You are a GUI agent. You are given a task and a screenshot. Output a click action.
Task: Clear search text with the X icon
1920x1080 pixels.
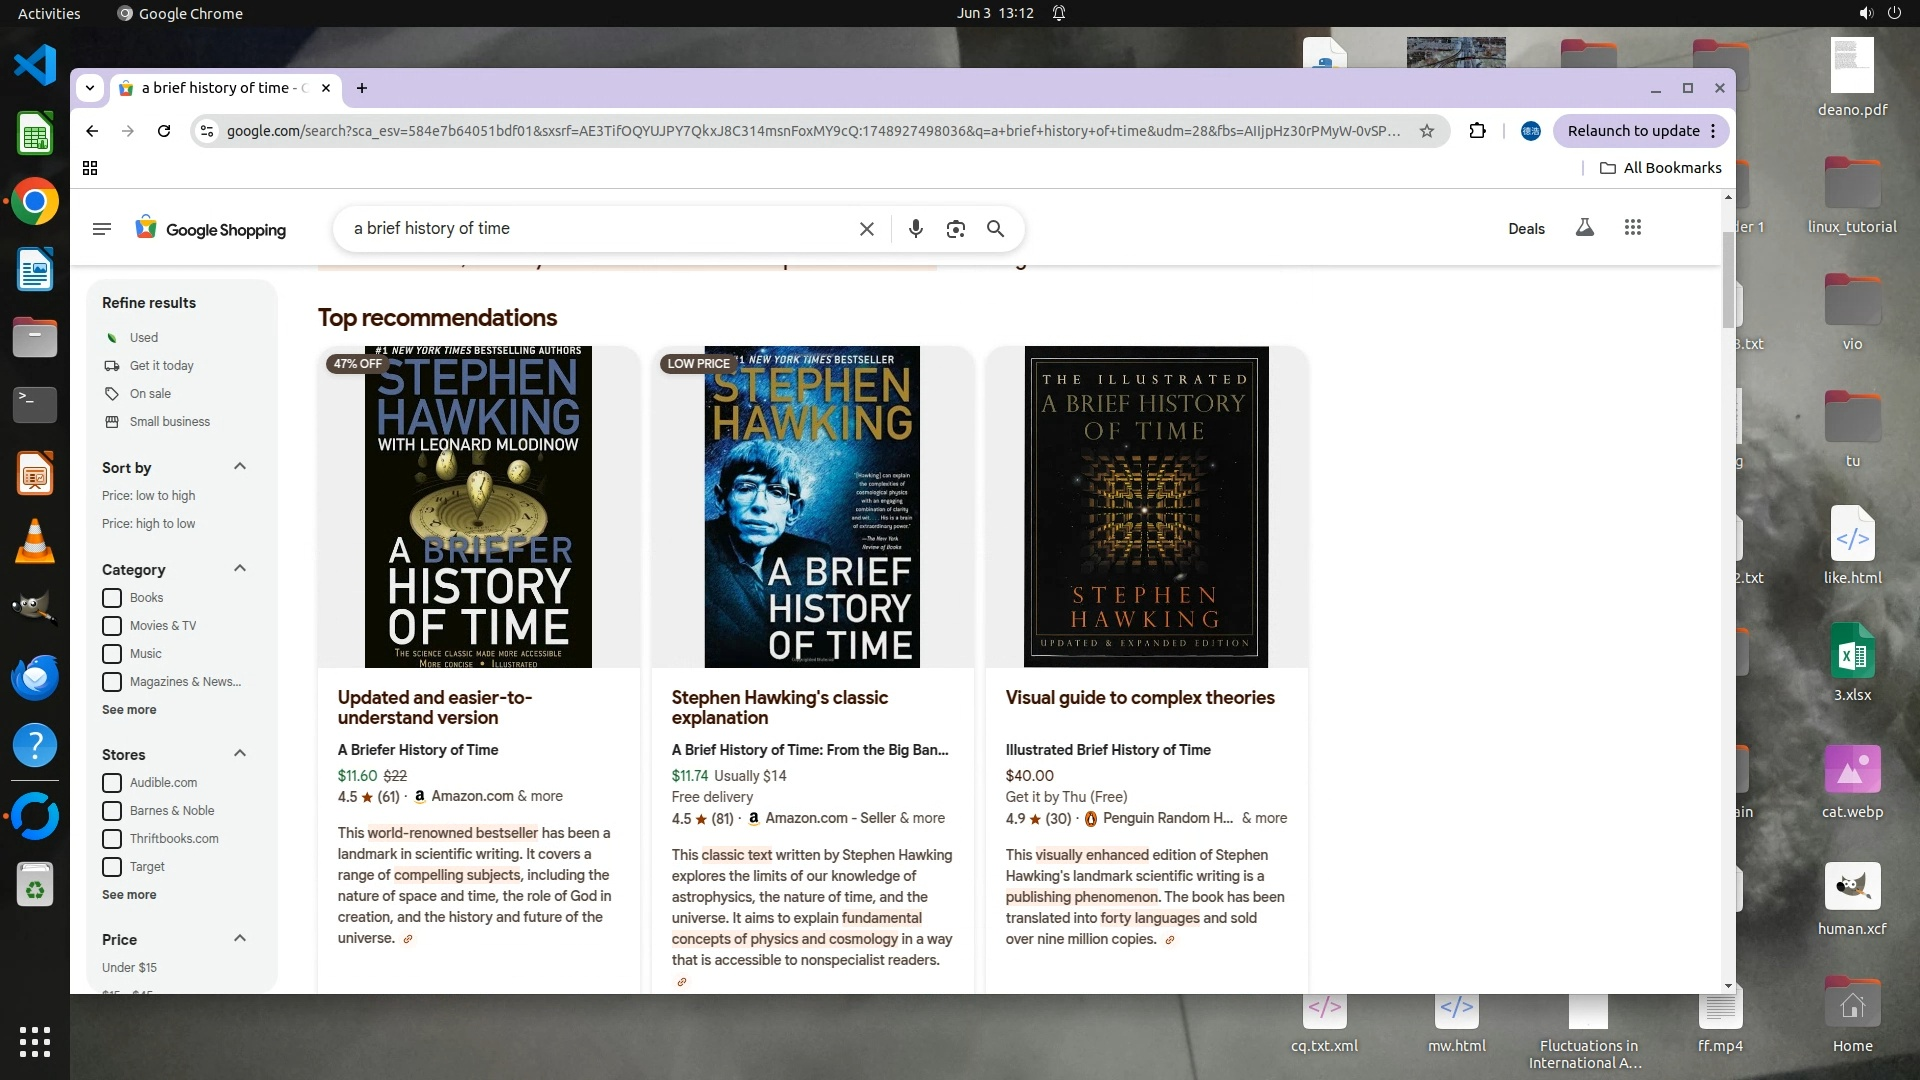867,229
